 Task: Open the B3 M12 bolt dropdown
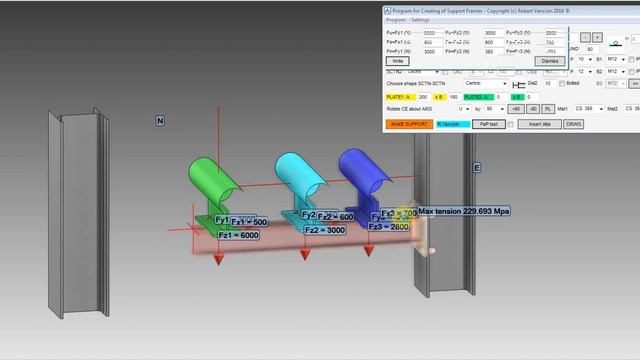(x=616, y=84)
